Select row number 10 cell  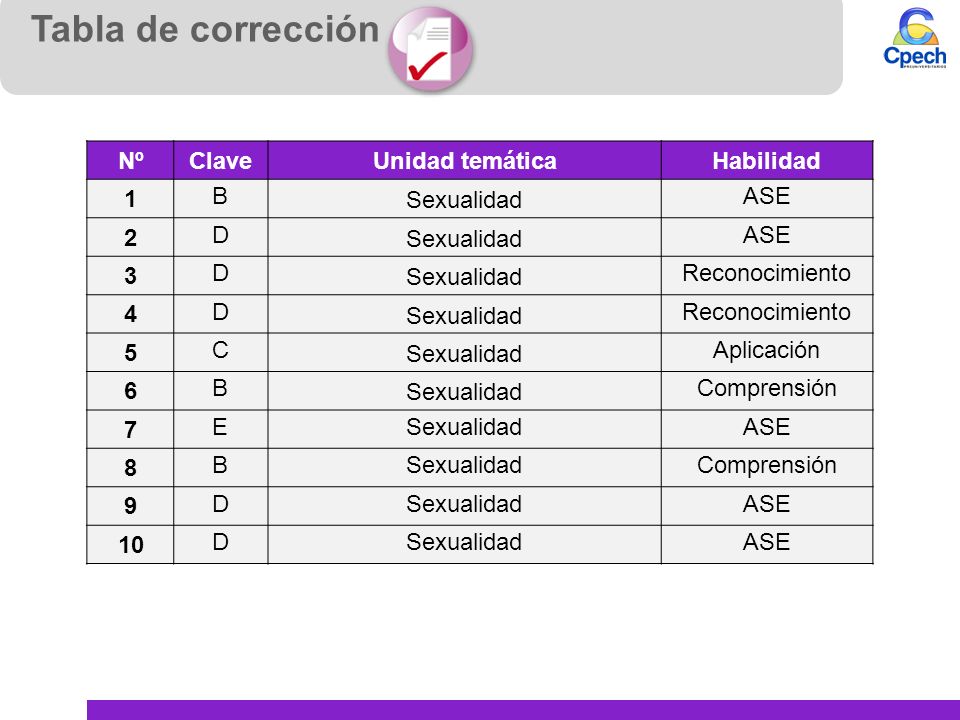point(130,544)
